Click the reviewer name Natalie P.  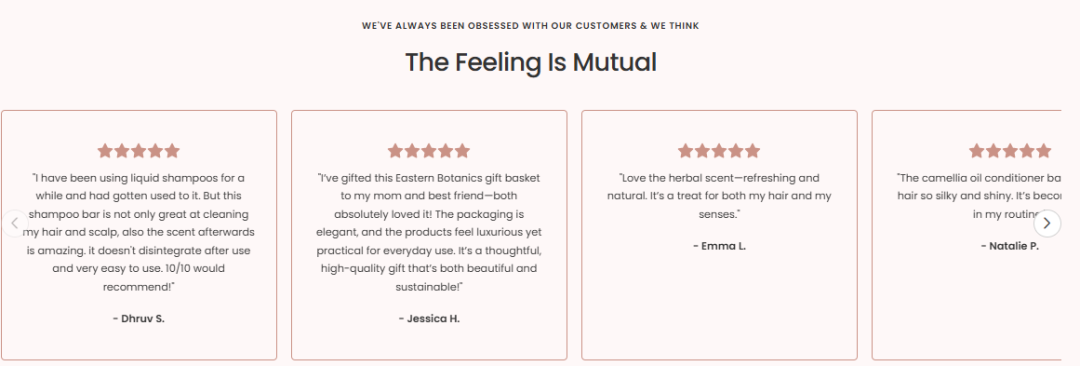click(1010, 246)
